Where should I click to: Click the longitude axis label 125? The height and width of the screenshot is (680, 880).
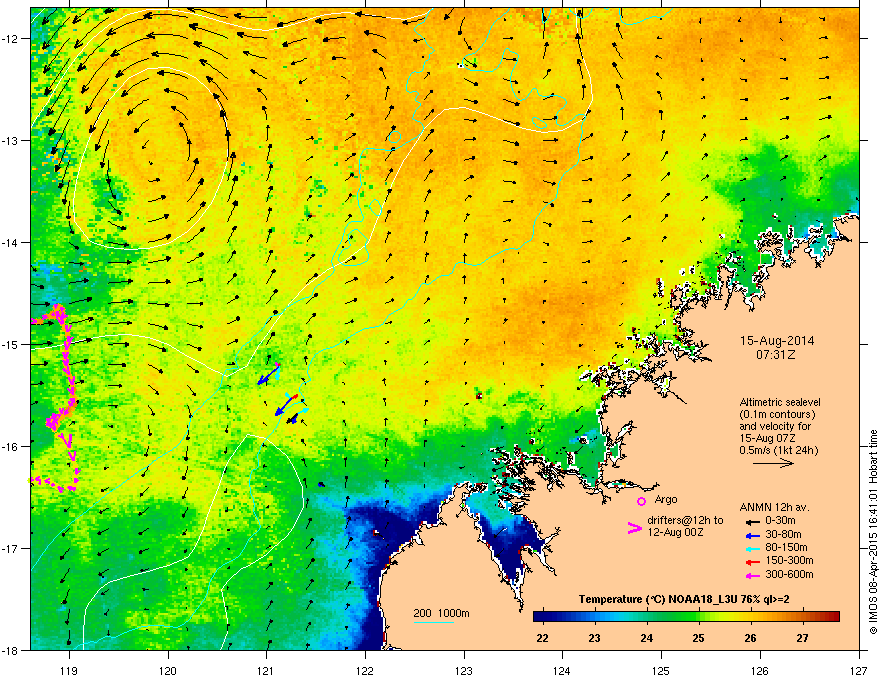[661, 670]
